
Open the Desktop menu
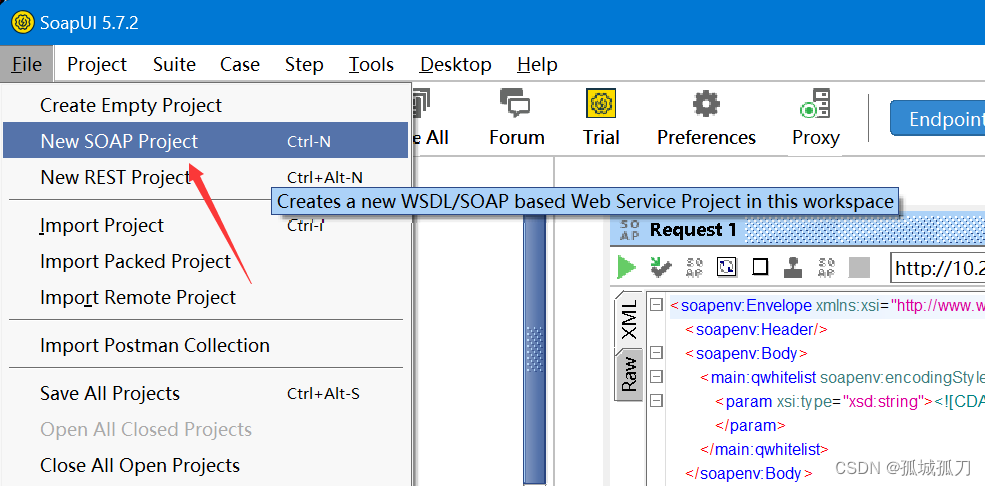(x=455, y=64)
